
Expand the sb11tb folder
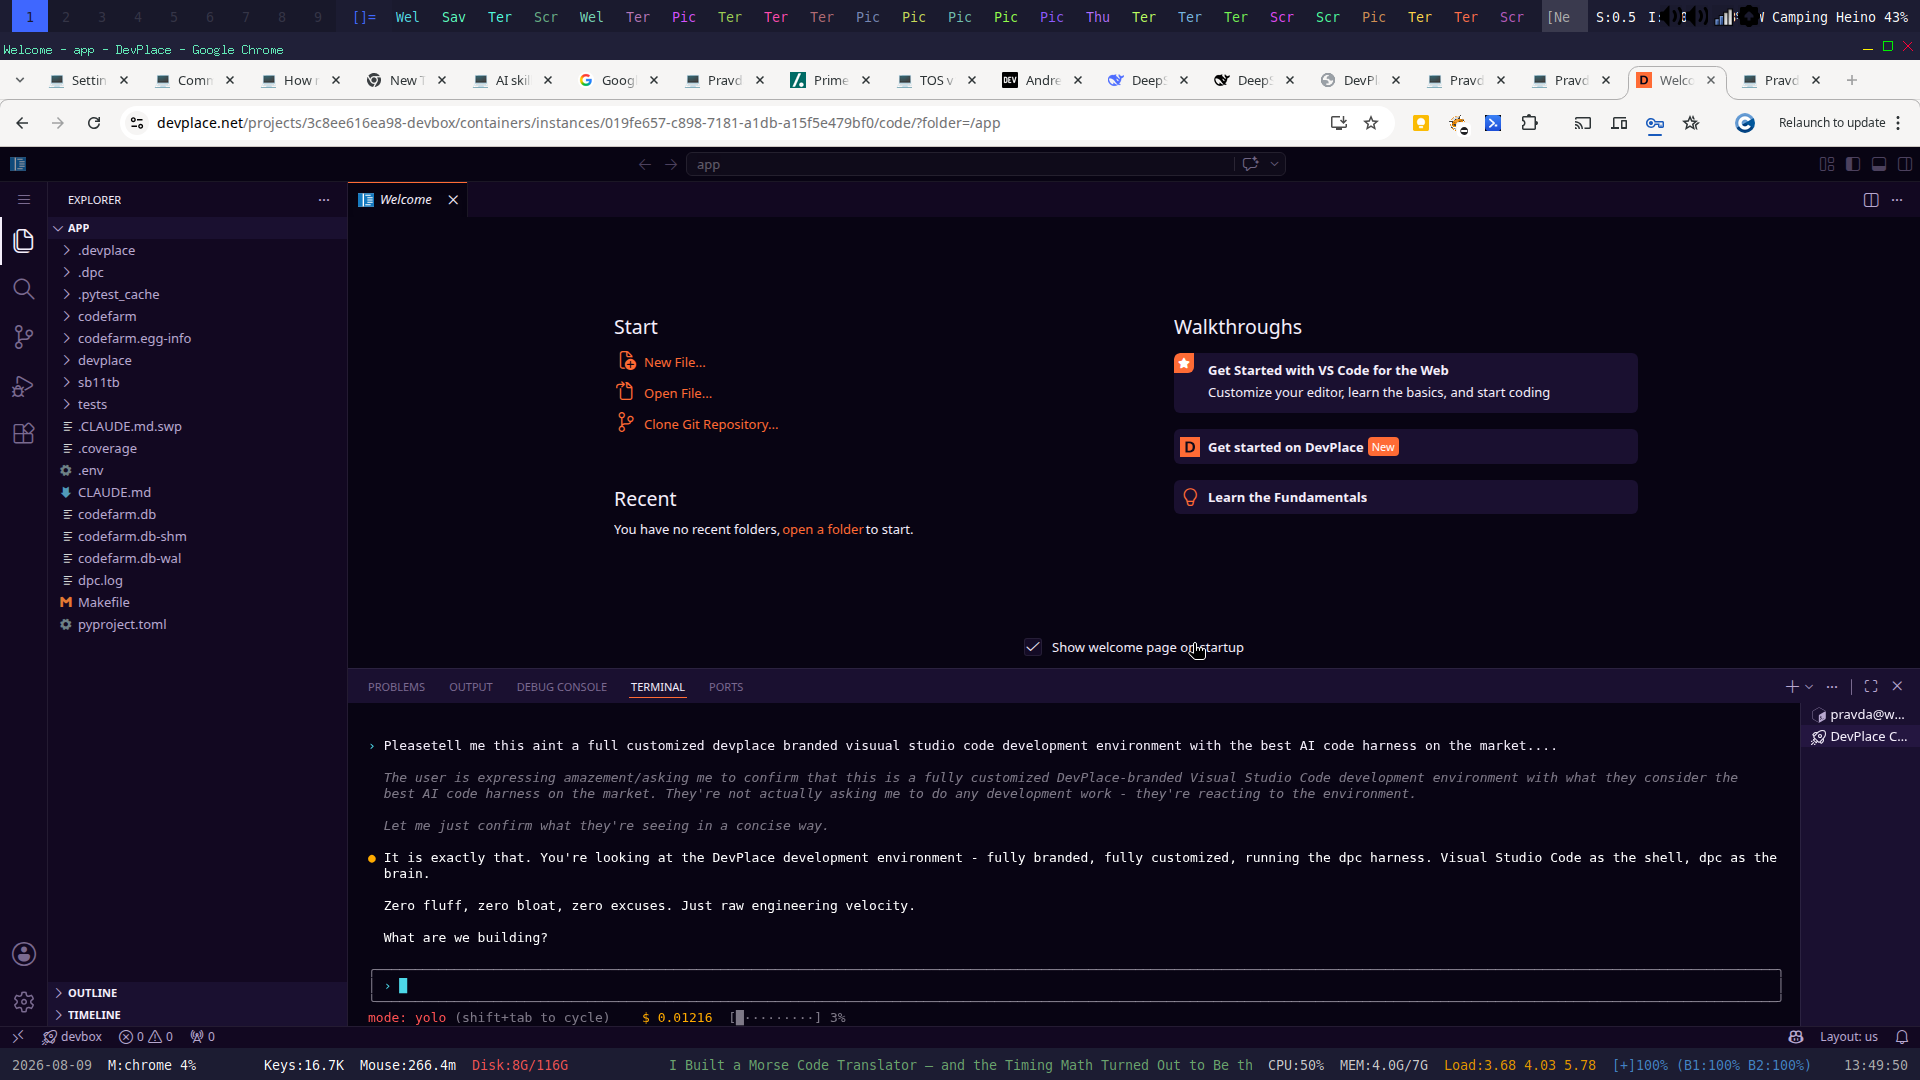(198, 382)
